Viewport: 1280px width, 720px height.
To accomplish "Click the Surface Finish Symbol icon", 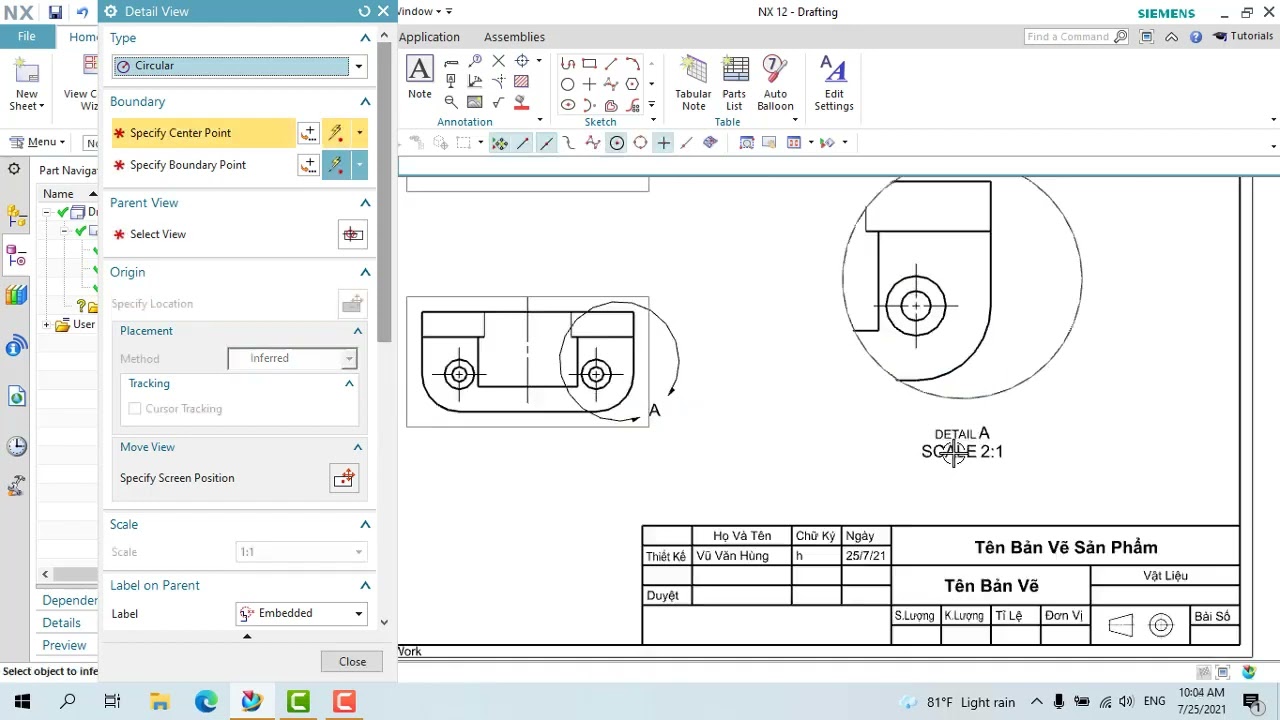I will point(498,102).
